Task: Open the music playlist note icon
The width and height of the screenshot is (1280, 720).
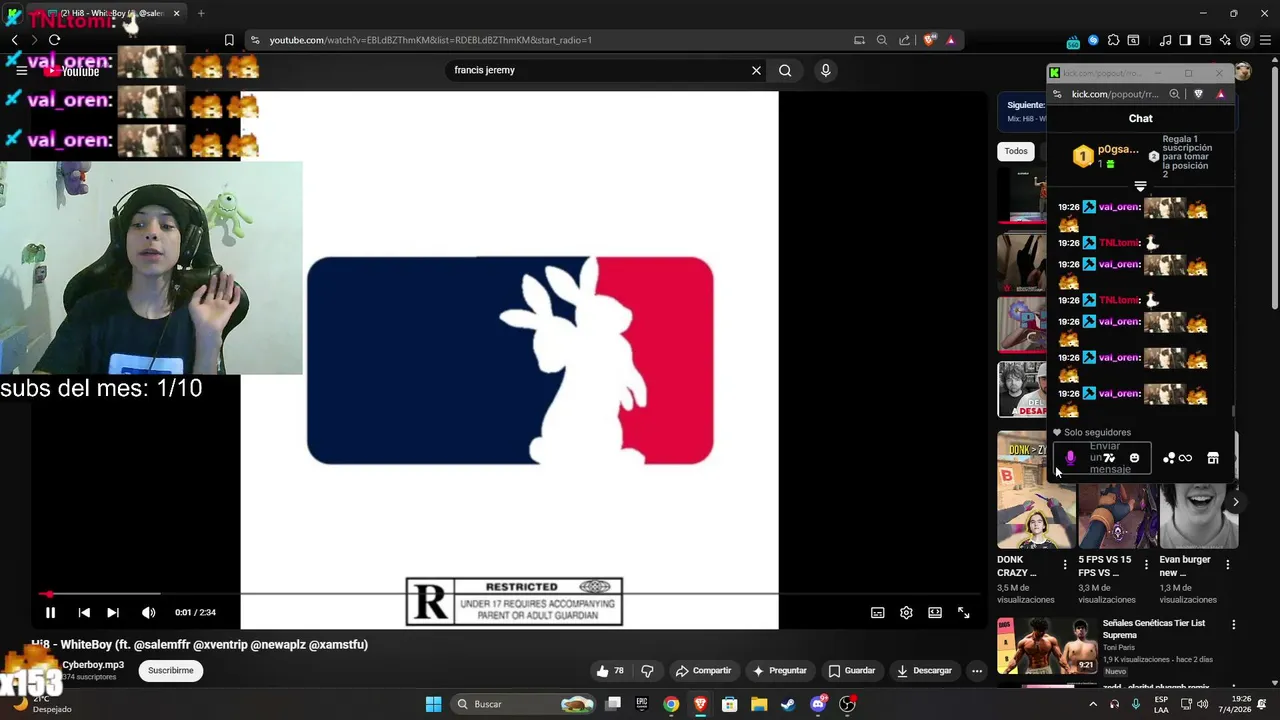Action: pos(1165,40)
